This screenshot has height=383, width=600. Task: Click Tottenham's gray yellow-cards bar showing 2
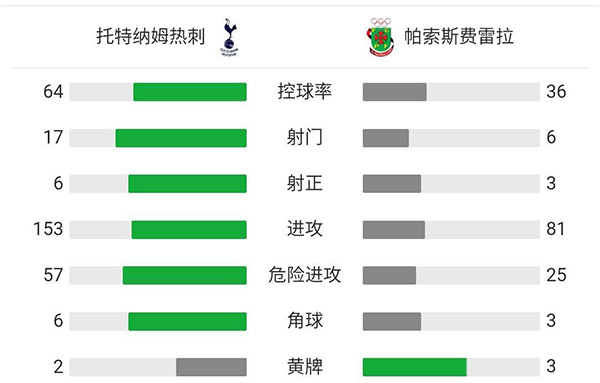point(211,367)
